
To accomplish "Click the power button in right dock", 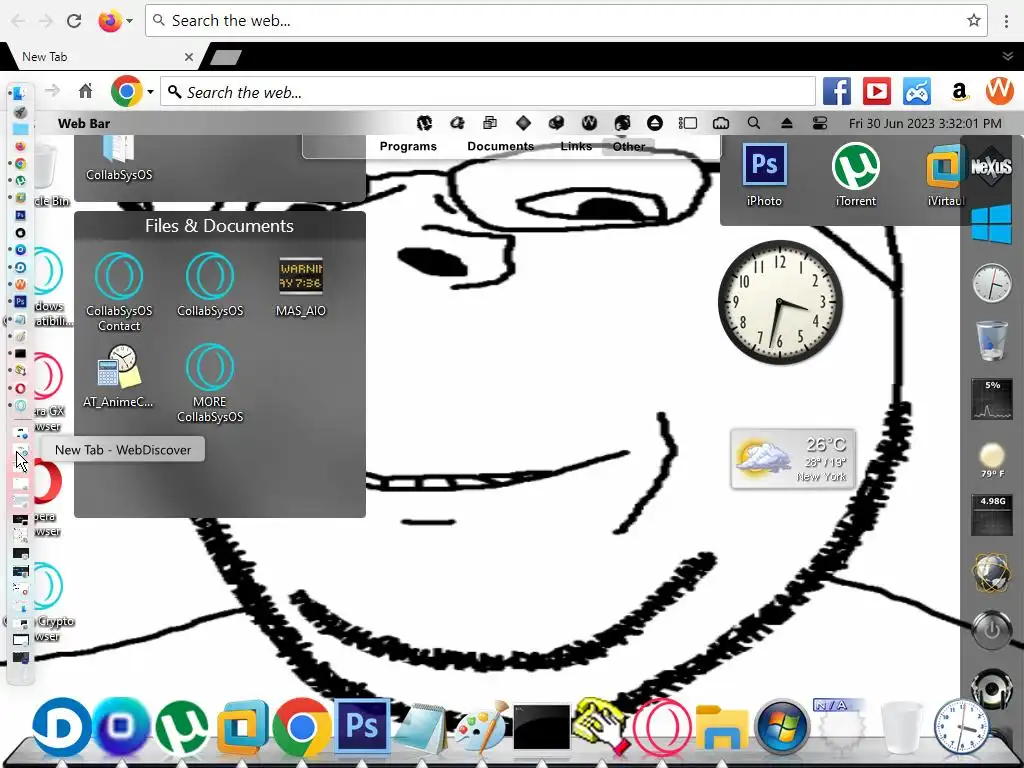I will pos(991,630).
